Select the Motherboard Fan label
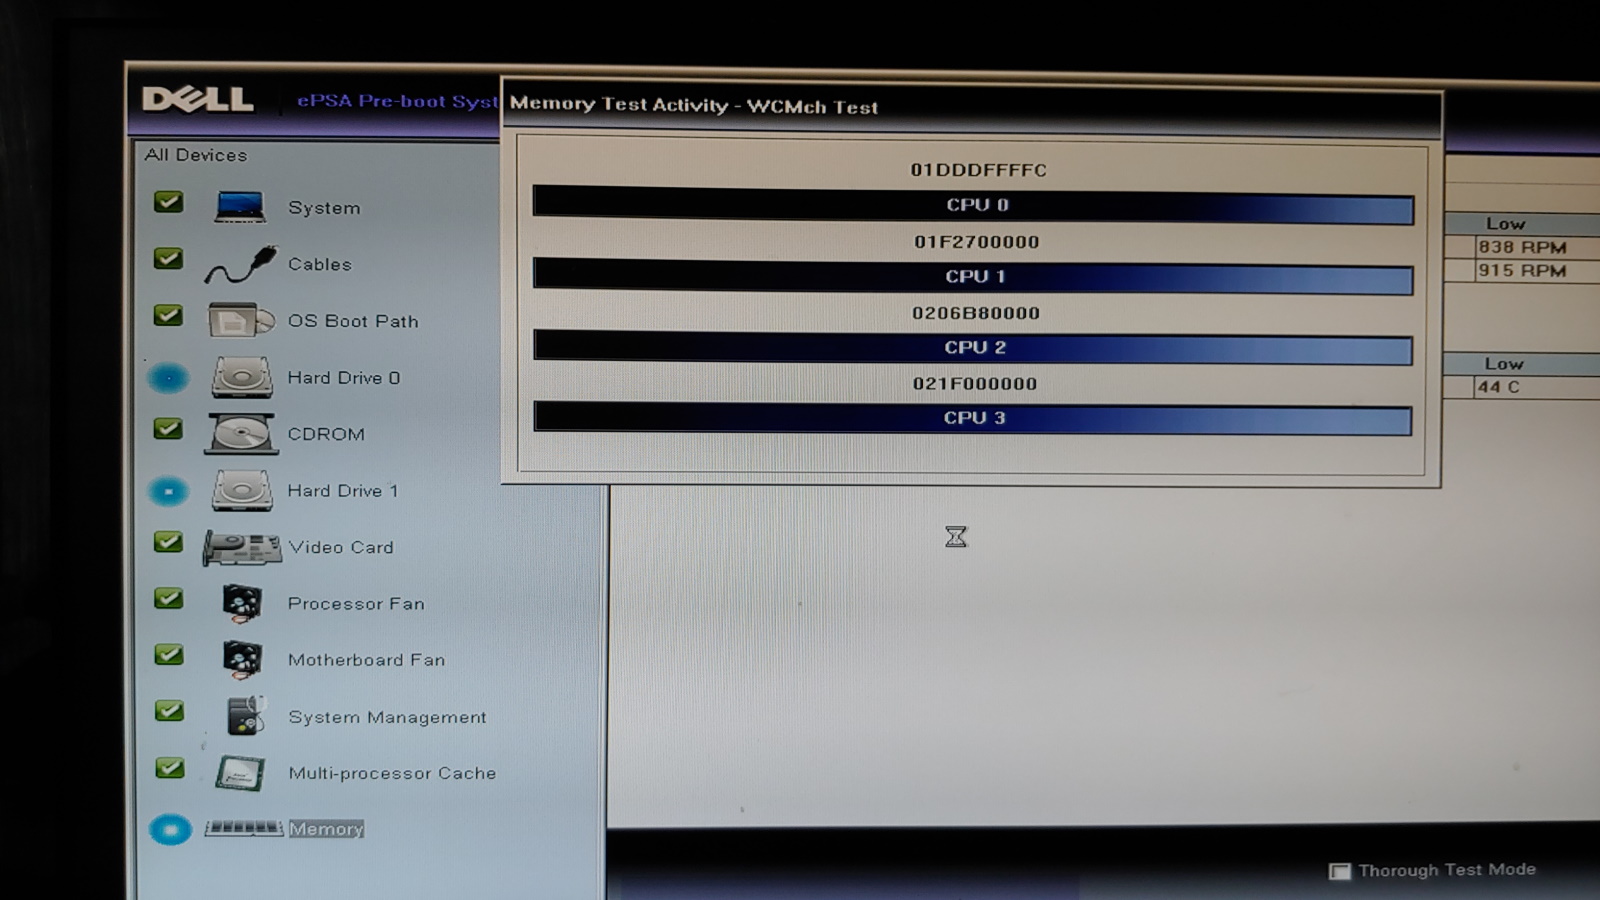Image resolution: width=1600 pixels, height=900 pixels. click(x=367, y=660)
